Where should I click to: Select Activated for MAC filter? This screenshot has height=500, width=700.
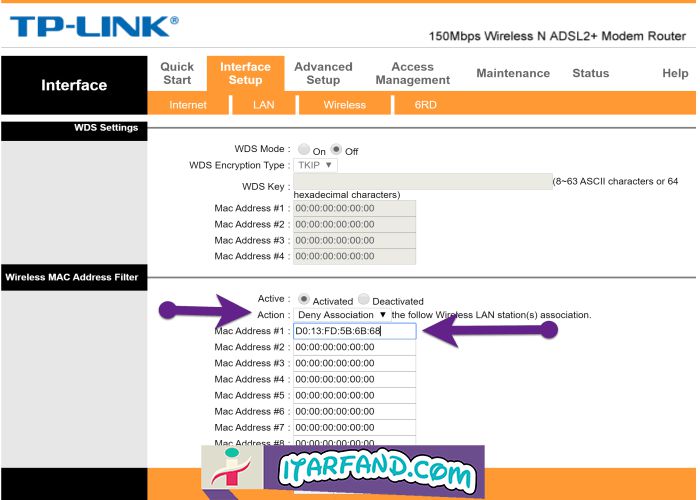tap(304, 299)
